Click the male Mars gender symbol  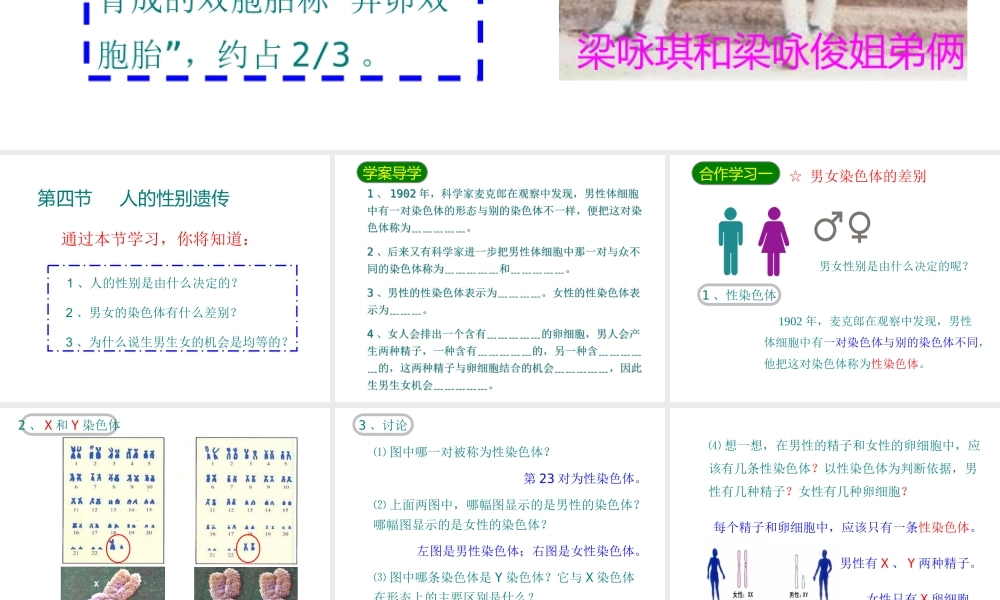828,227
